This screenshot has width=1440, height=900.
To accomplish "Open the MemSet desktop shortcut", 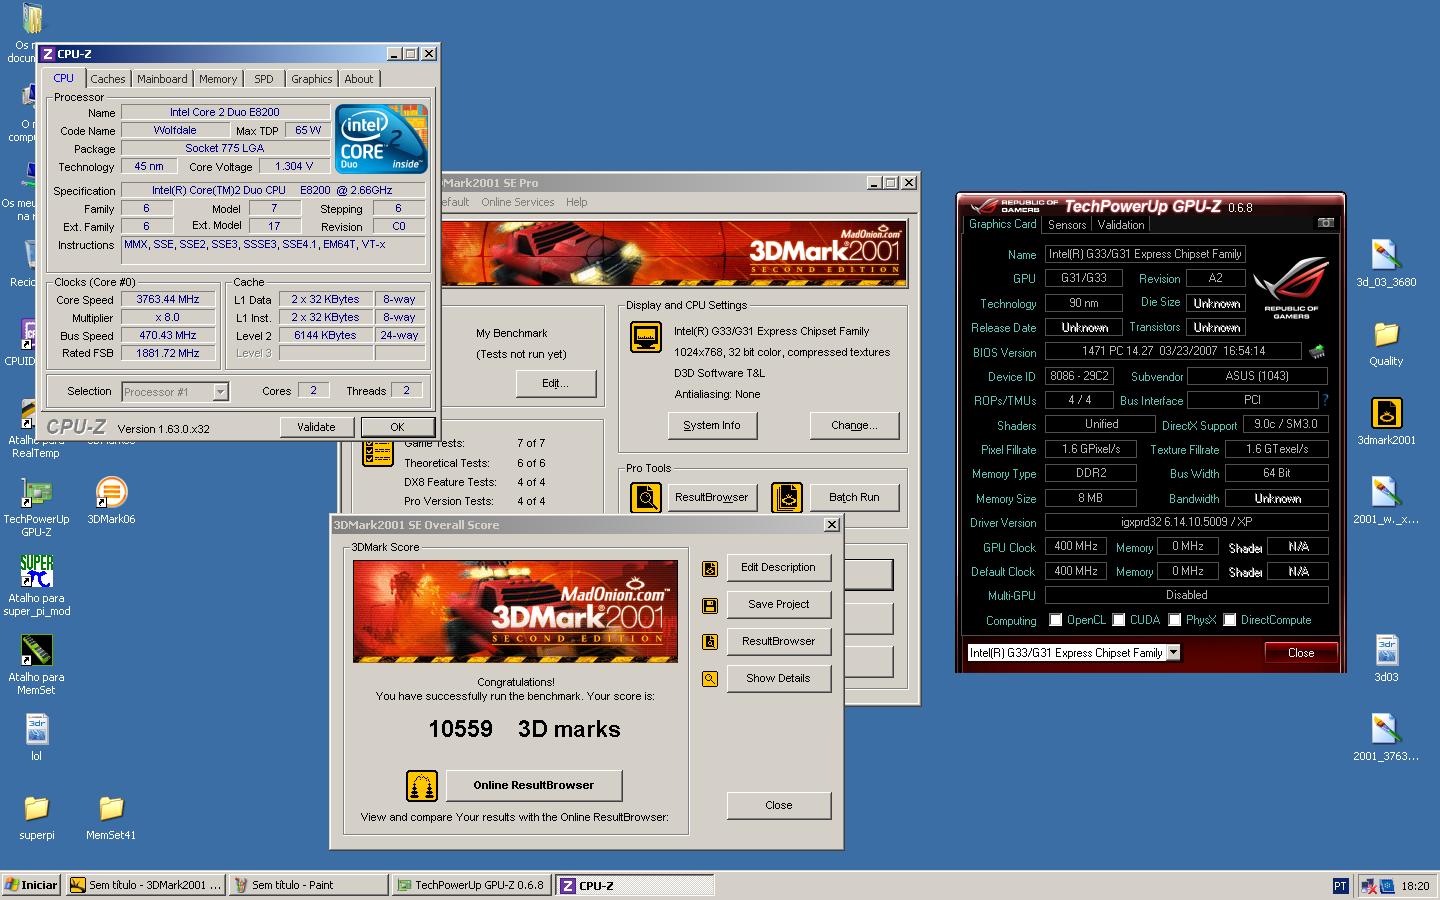I will point(36,665).
